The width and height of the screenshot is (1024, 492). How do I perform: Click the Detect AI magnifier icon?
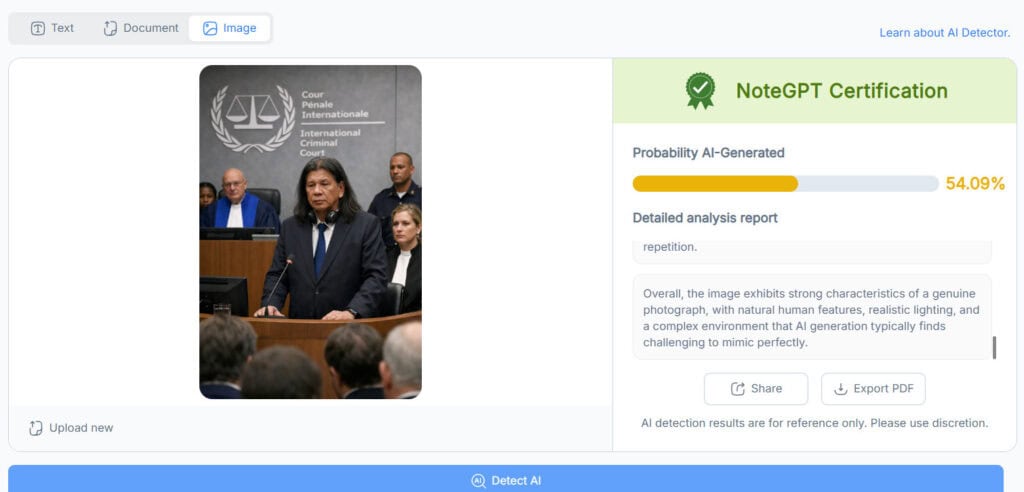pyautogui.click(x=478, y=481)
